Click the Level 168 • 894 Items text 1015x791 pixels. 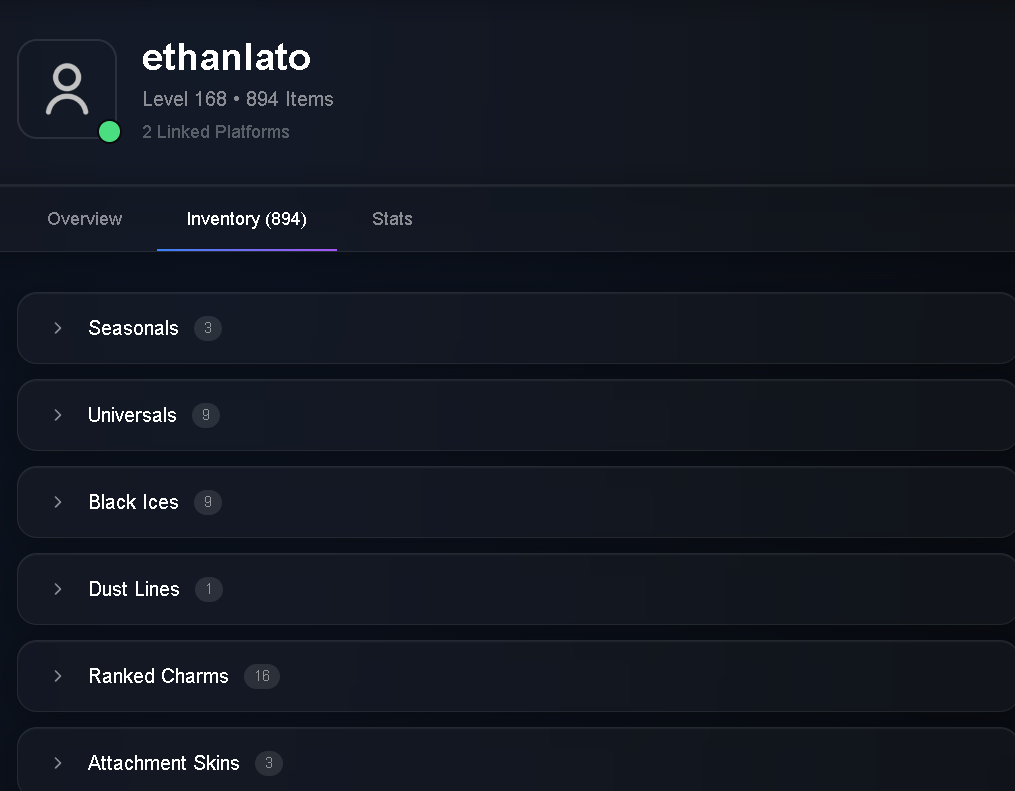pyautogui.click(x=238, y=99)
